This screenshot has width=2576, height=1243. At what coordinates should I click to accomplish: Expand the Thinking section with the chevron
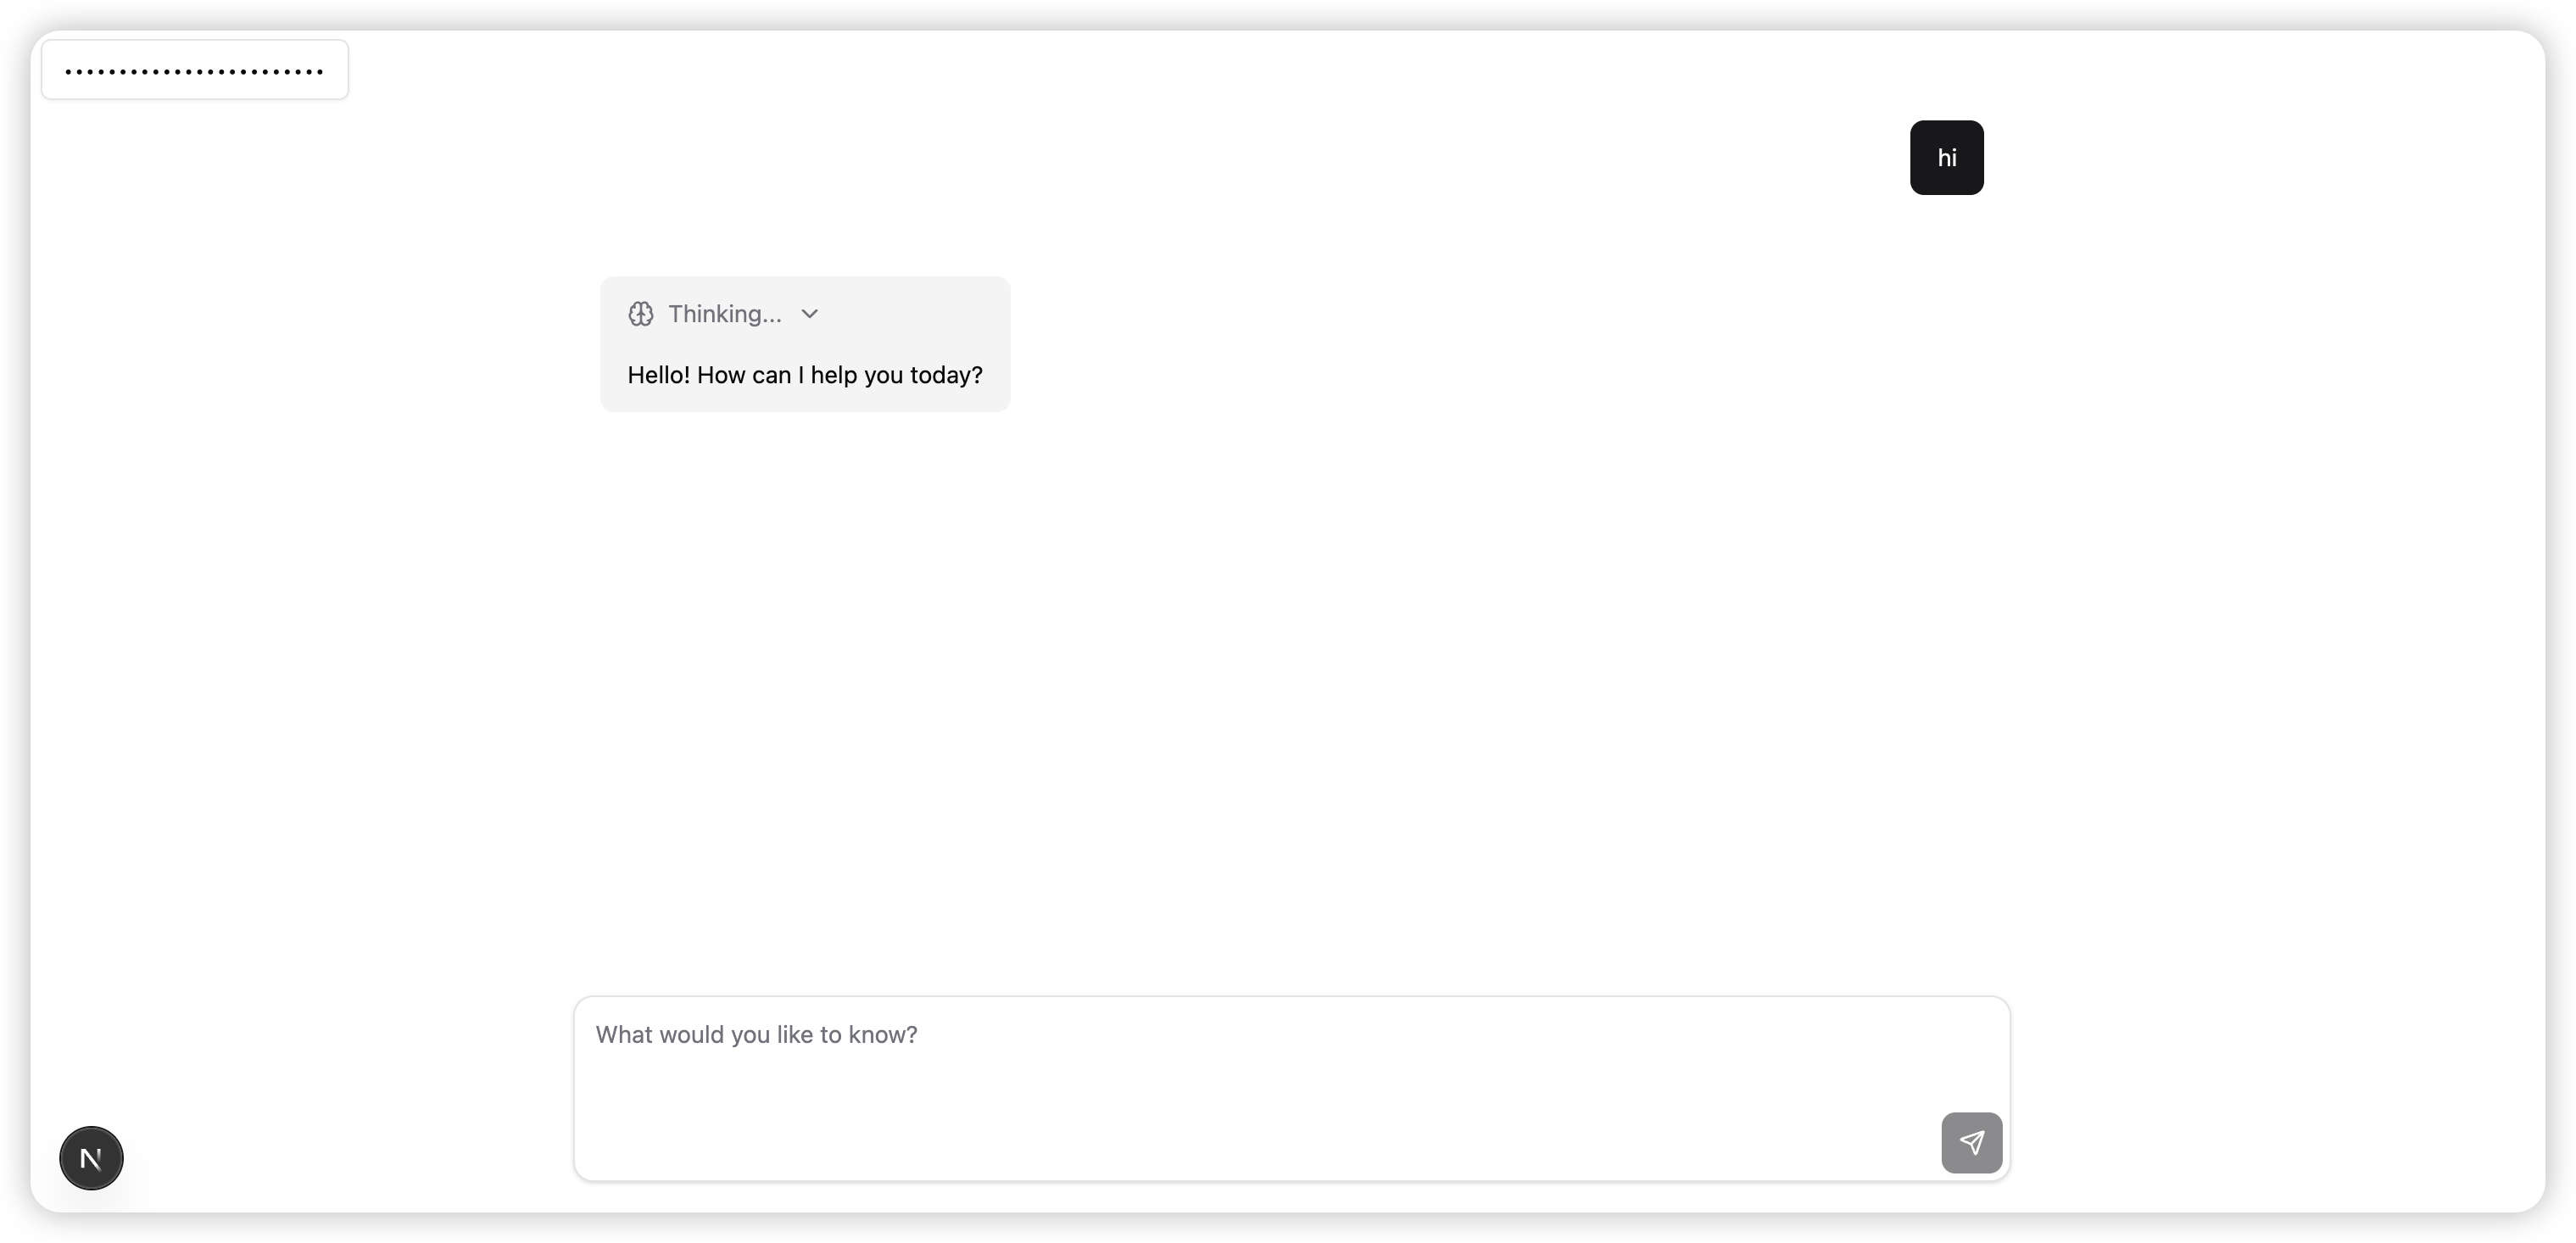tap(810, 314)
